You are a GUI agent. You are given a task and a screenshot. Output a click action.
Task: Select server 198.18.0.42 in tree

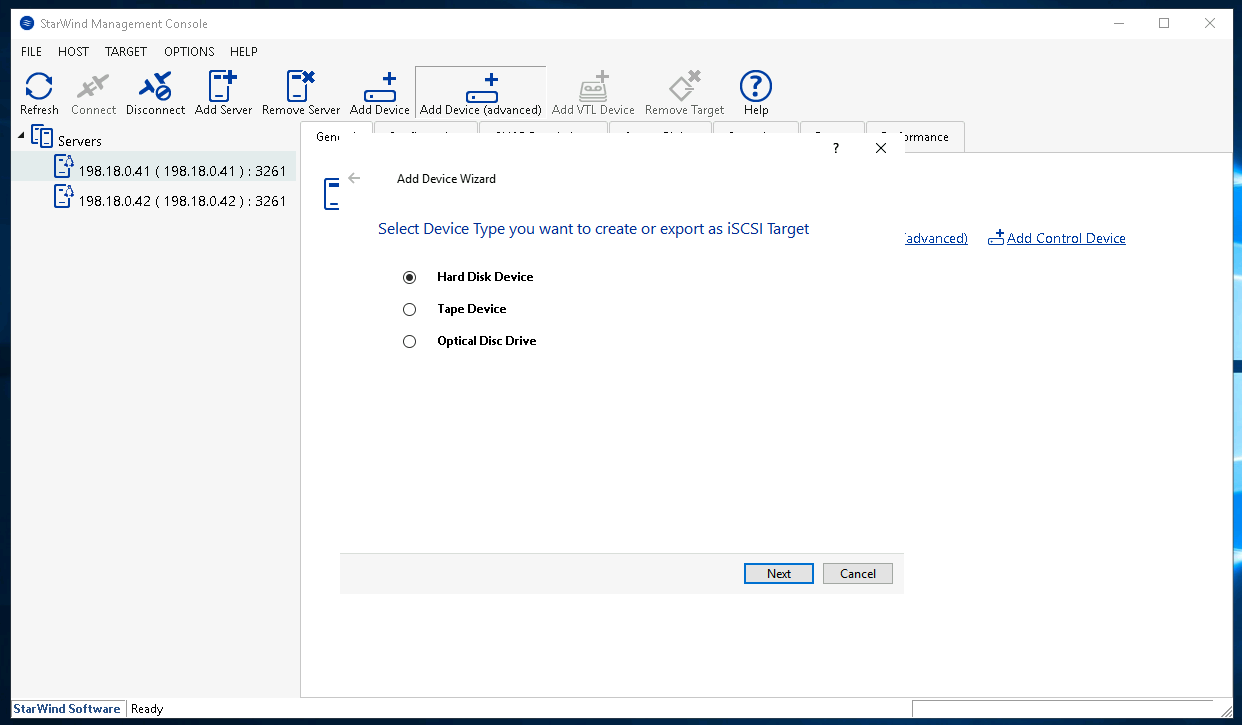[x=181, y=201]
